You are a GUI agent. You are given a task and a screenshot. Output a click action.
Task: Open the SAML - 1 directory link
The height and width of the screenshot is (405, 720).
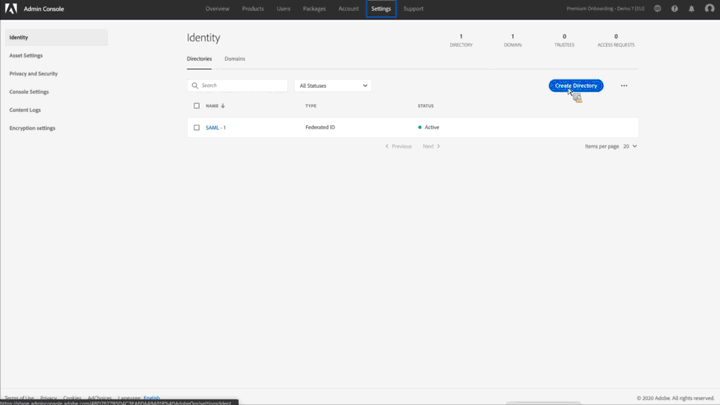(x=216, y=128)
